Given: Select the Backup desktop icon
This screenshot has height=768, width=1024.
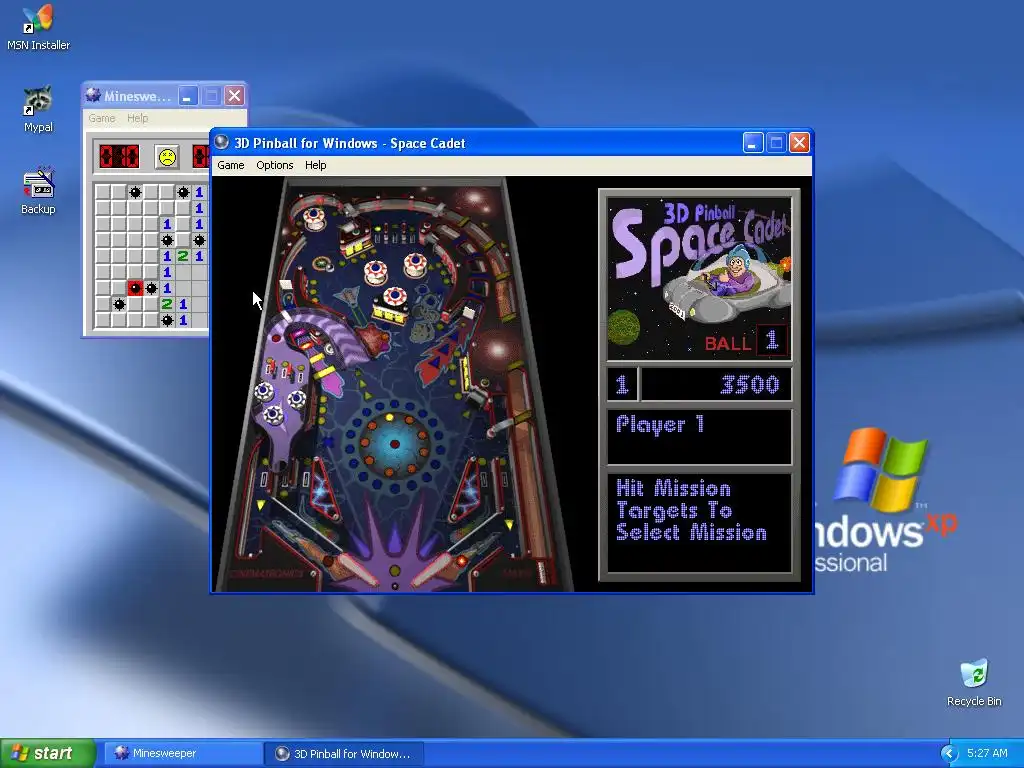Looking at the screenshot, I should [x=38, y=191].
